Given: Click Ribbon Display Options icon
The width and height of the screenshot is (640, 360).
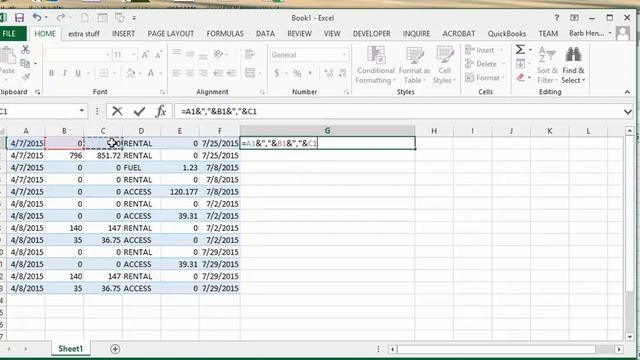Looking at the screenshot, I should [574, 18].
